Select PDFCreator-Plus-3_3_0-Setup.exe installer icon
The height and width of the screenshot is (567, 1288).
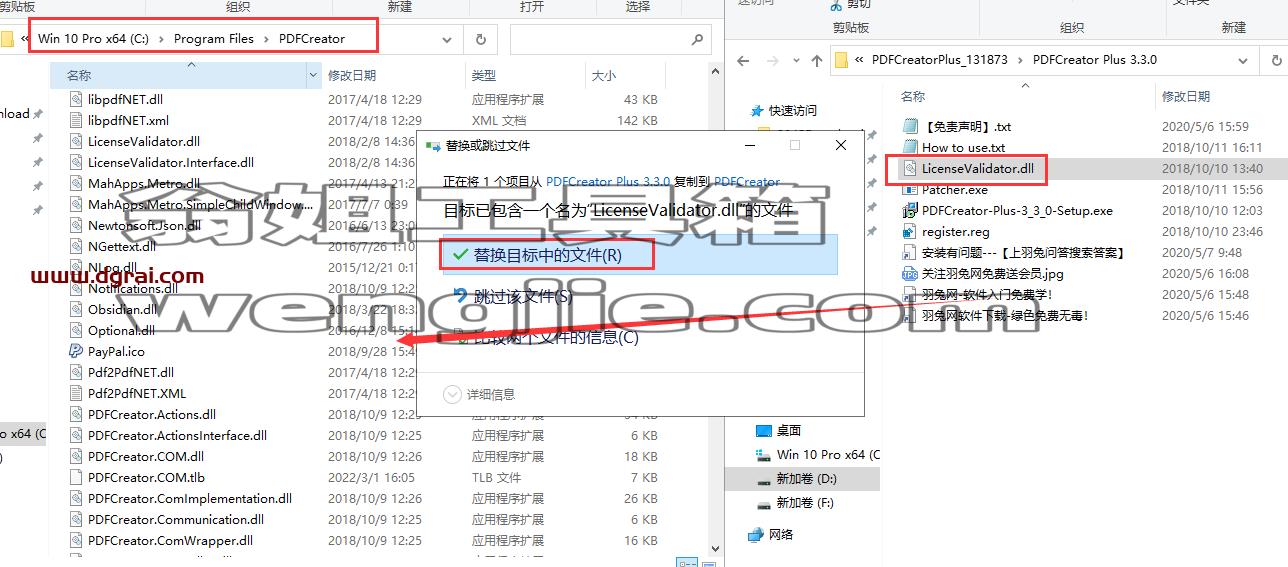(910, 211)
